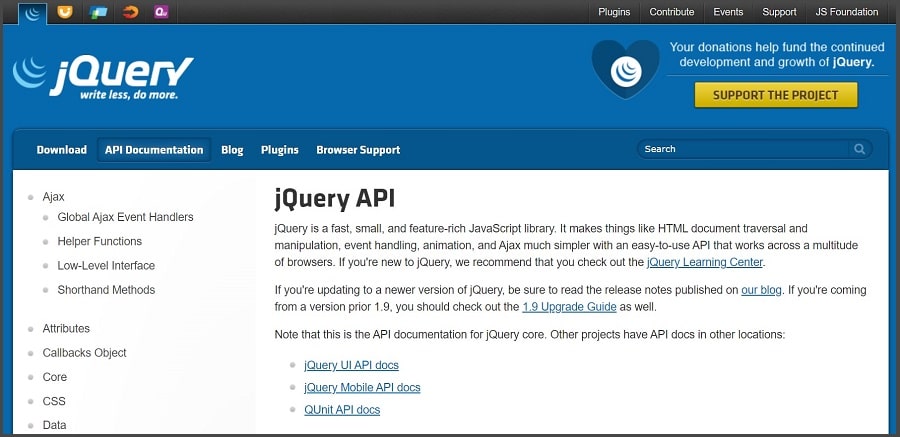Open Plugins in the main navigation
This screenshot has width=900, height=437.
(x=280, y=150)
